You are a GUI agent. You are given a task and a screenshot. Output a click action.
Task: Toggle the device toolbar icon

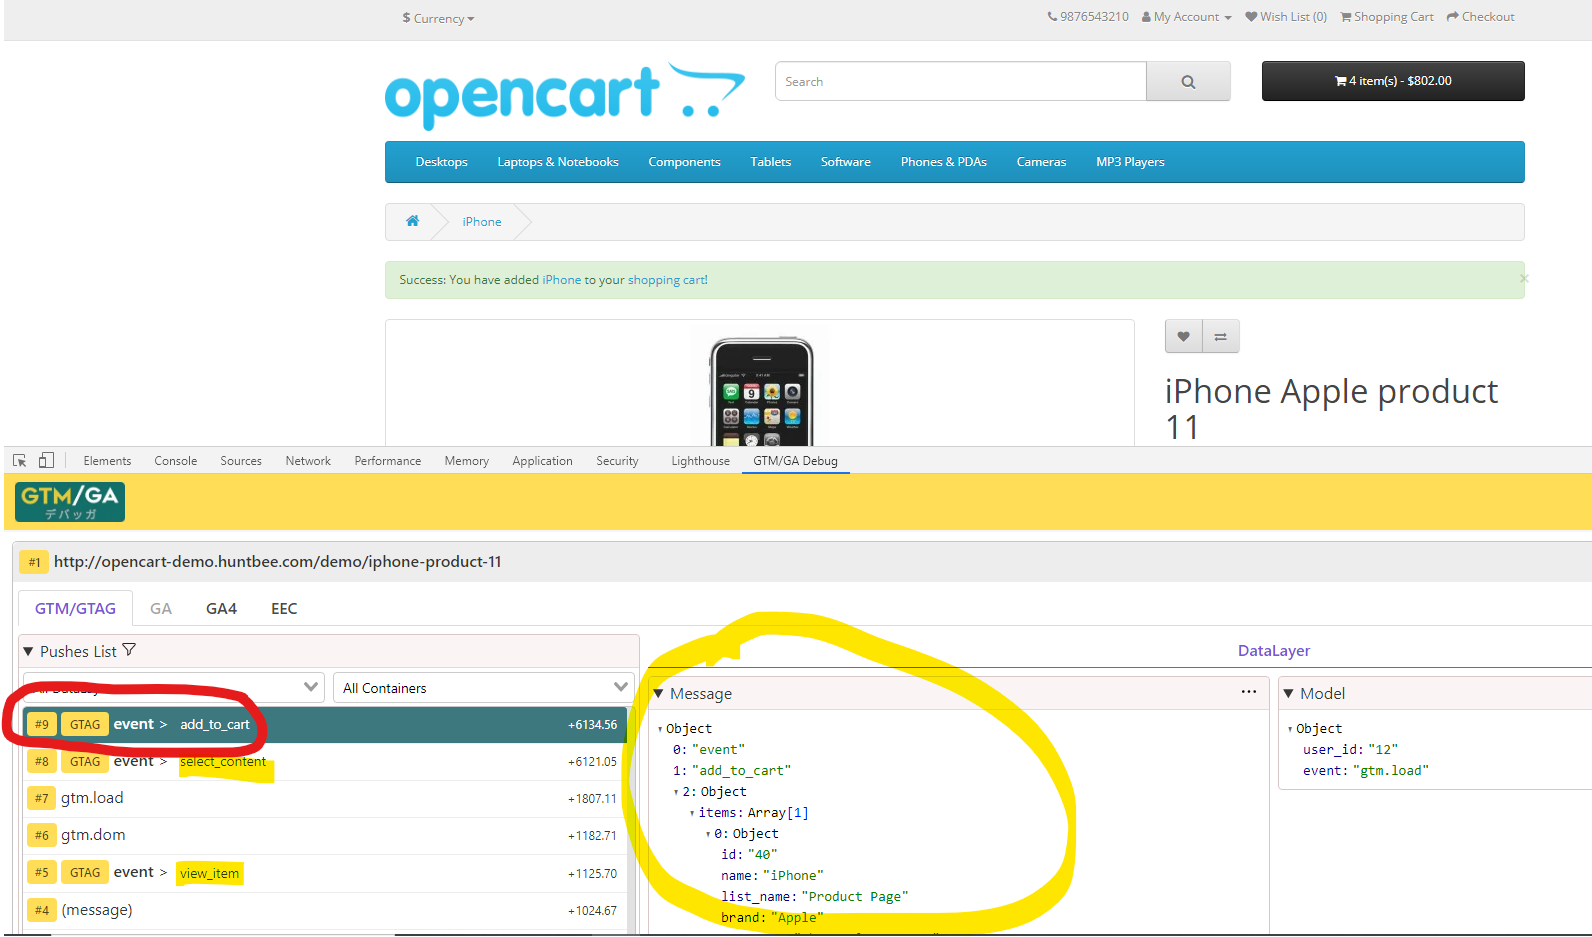(46, 460)
